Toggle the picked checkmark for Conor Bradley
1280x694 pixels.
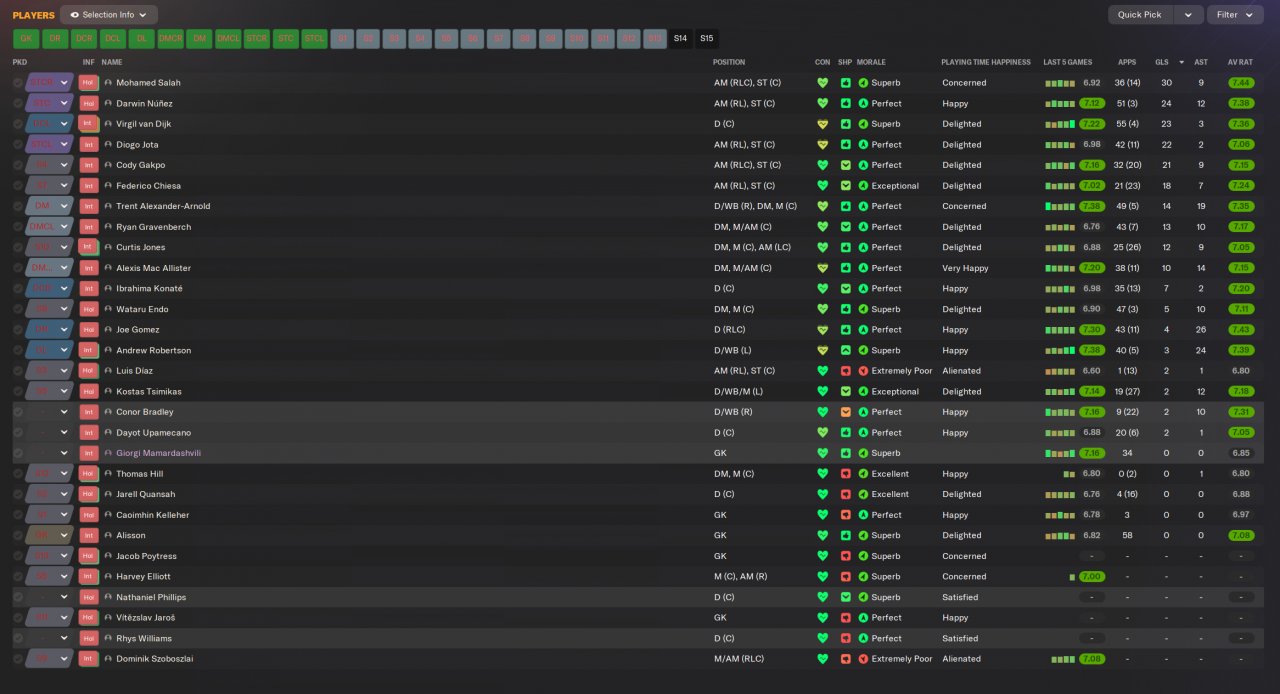pyautogui.click(x=18, y=412)
